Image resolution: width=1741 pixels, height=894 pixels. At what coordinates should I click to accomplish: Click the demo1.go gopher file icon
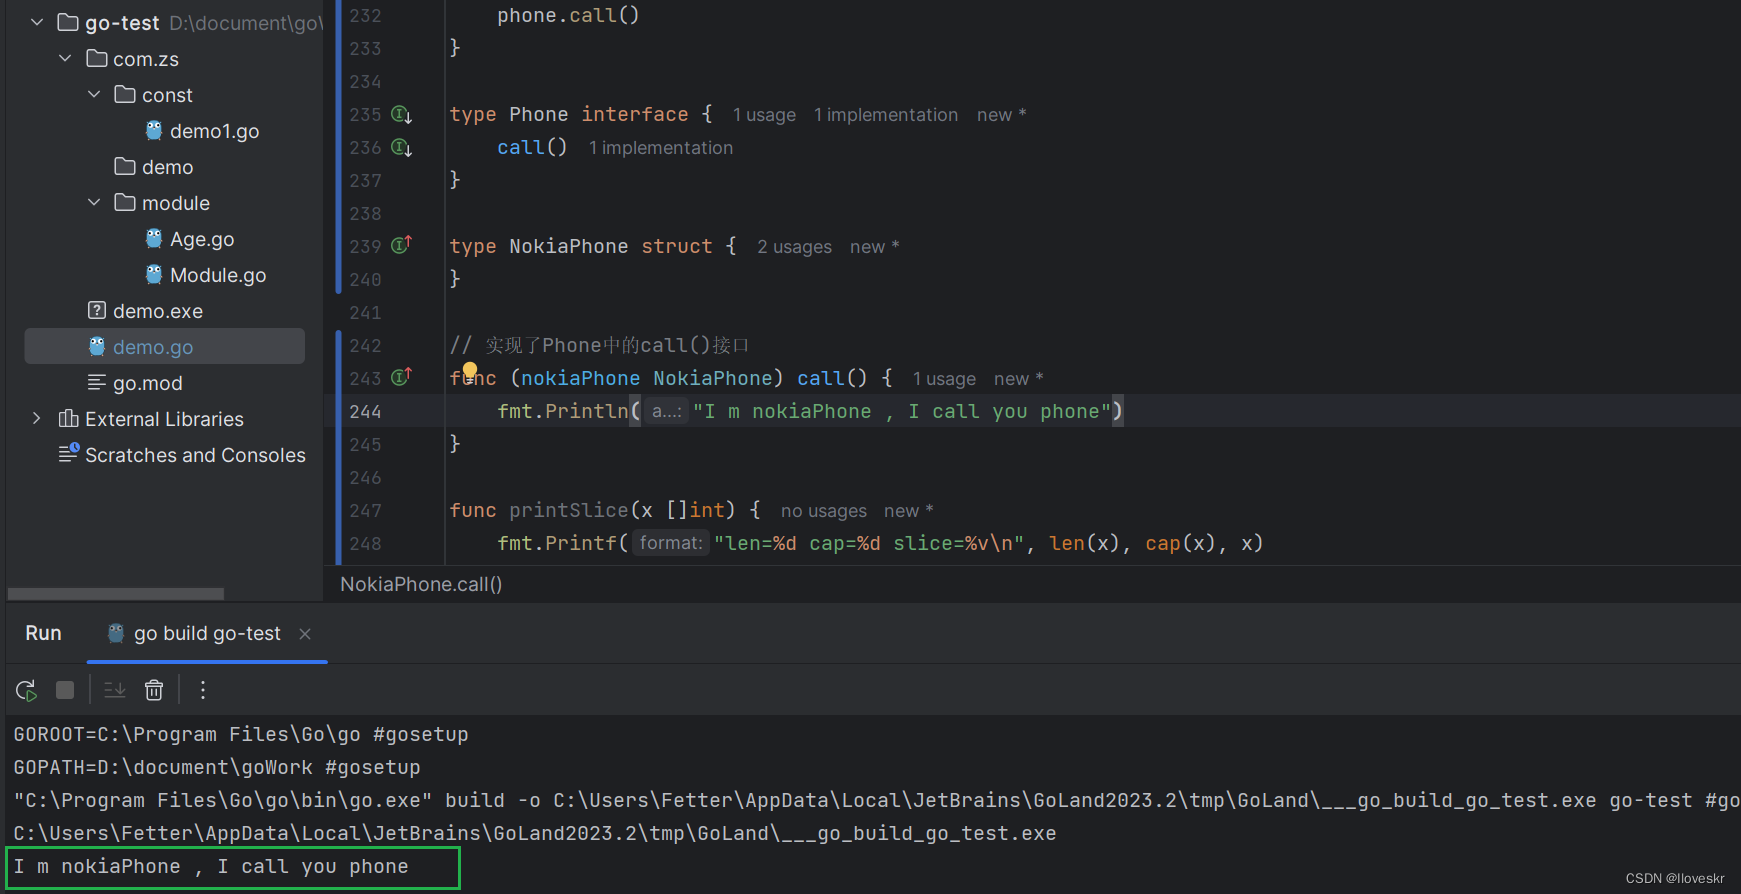pos(154,130)
